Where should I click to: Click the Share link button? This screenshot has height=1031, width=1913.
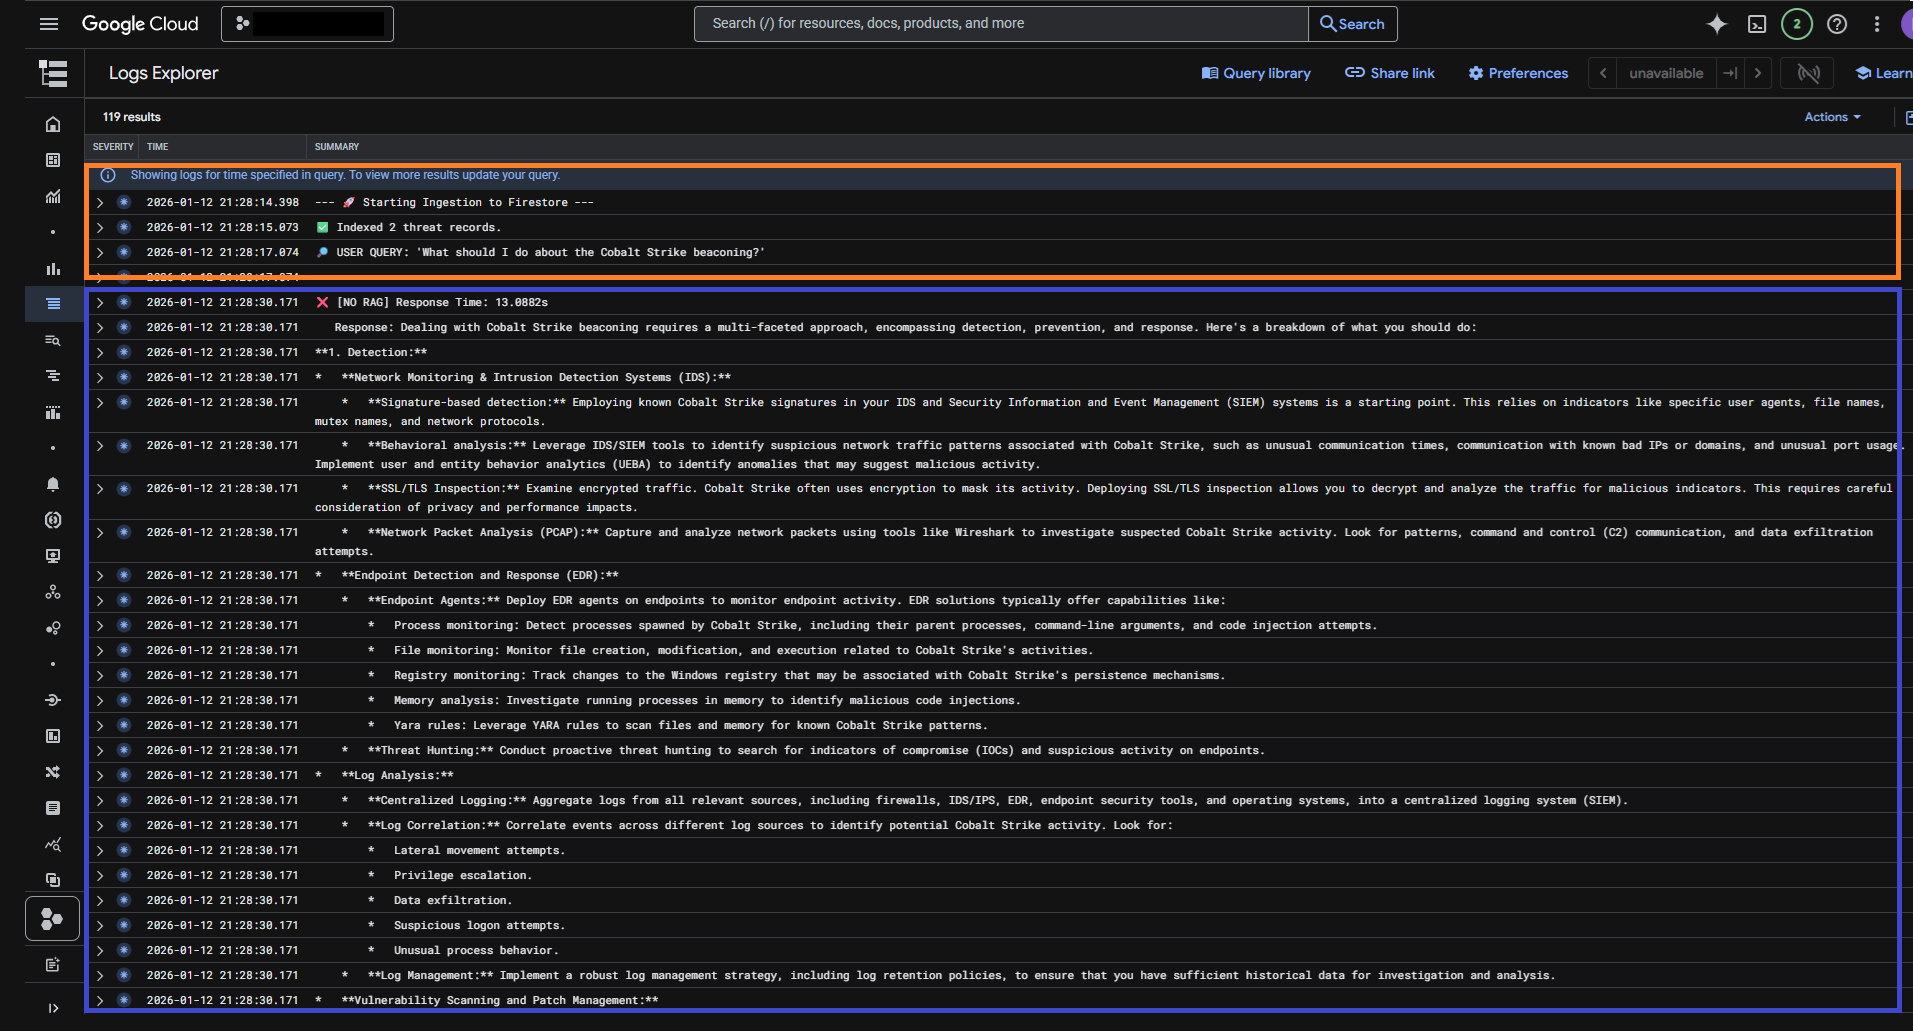tap(1389, 73)
